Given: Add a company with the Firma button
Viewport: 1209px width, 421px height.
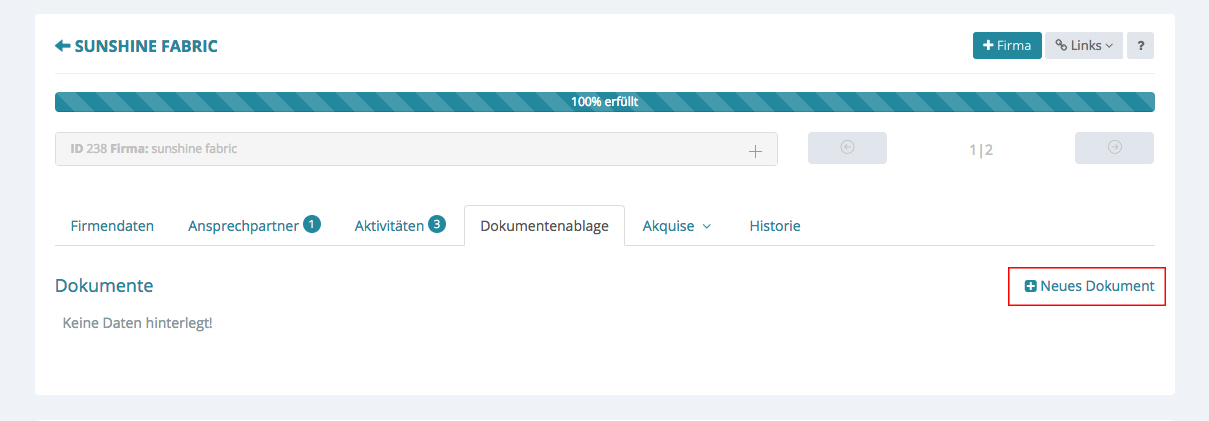Looking at the screenshot, I should coord(1006,46).
